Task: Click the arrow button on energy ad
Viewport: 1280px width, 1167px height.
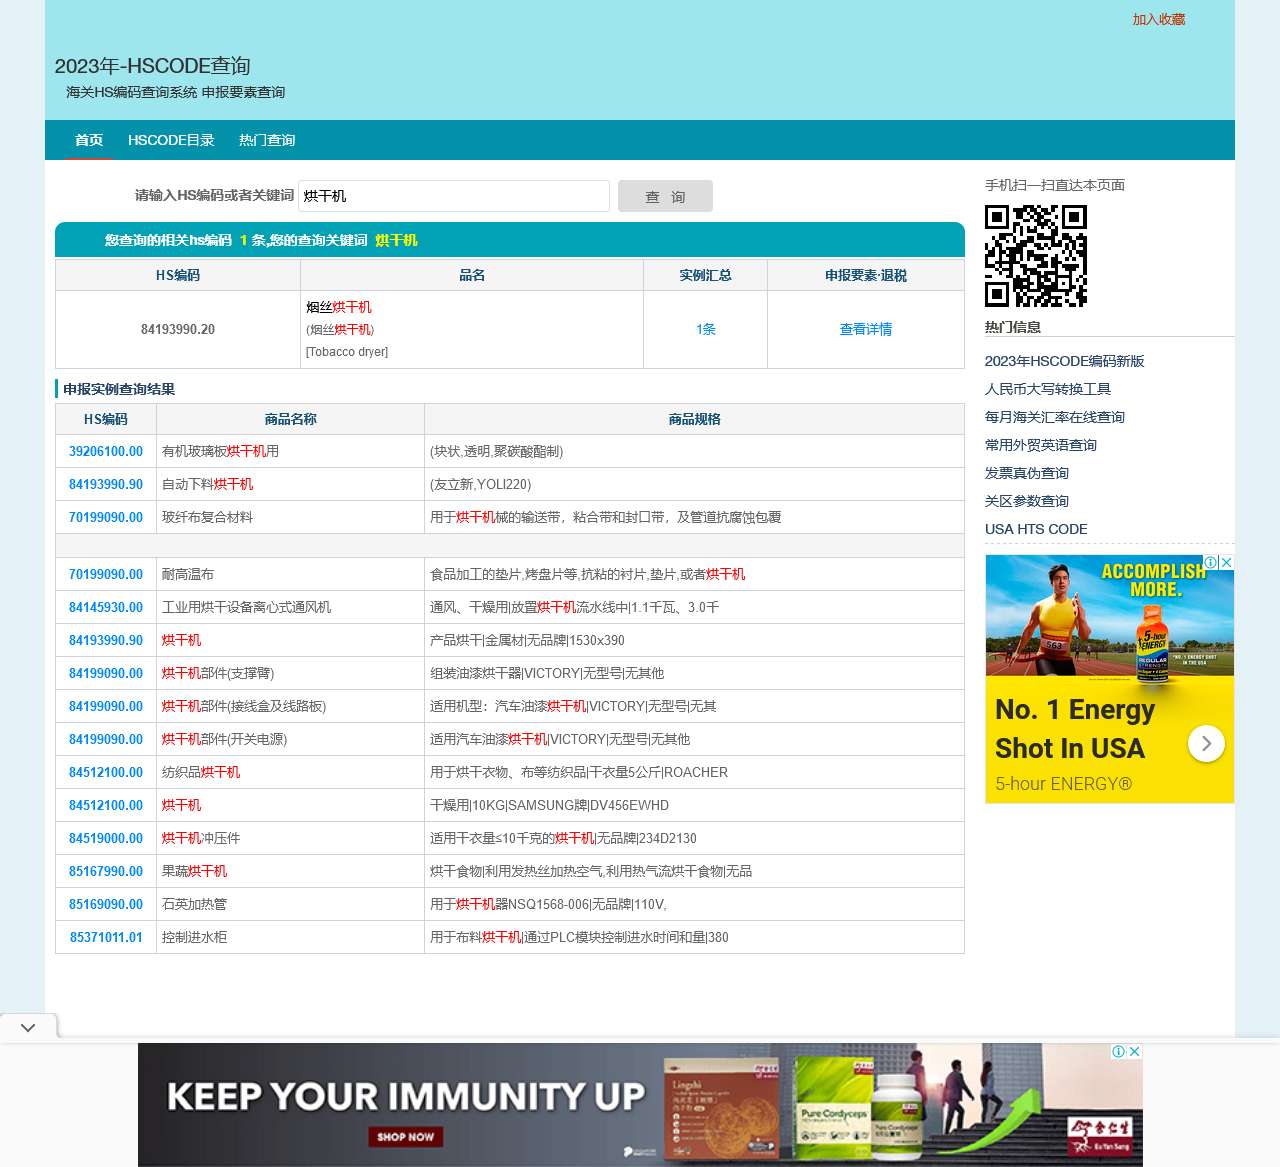Action: click(x=1206, y=743)
